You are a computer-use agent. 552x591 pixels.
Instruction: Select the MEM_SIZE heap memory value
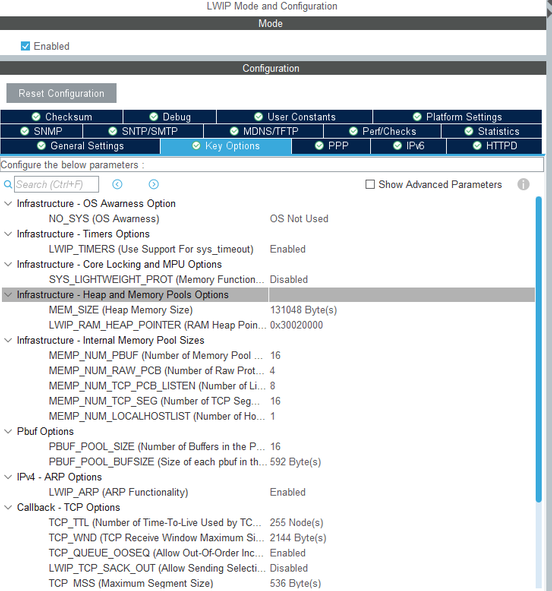tap(303, 310)
